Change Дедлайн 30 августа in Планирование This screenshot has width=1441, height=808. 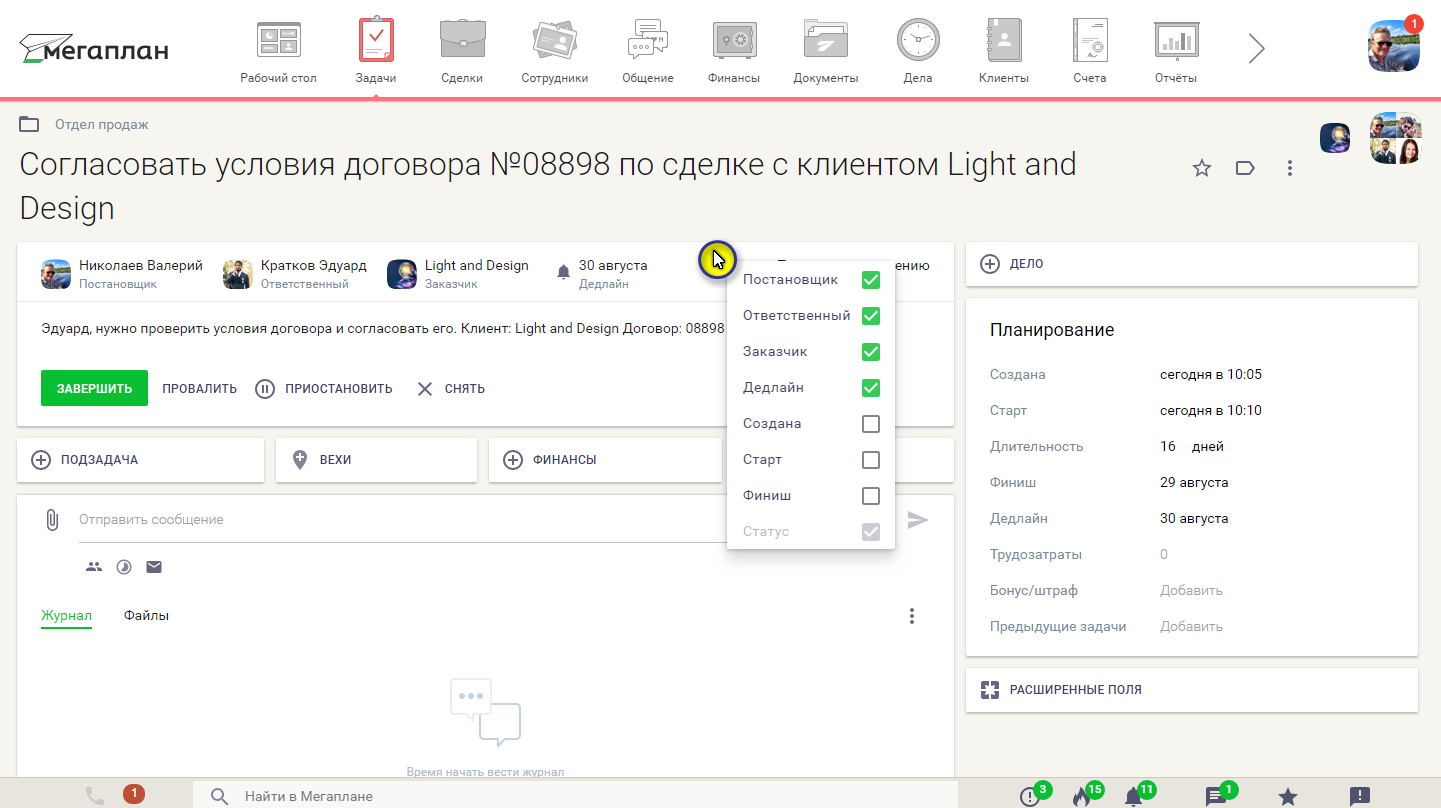[1194, 519]
